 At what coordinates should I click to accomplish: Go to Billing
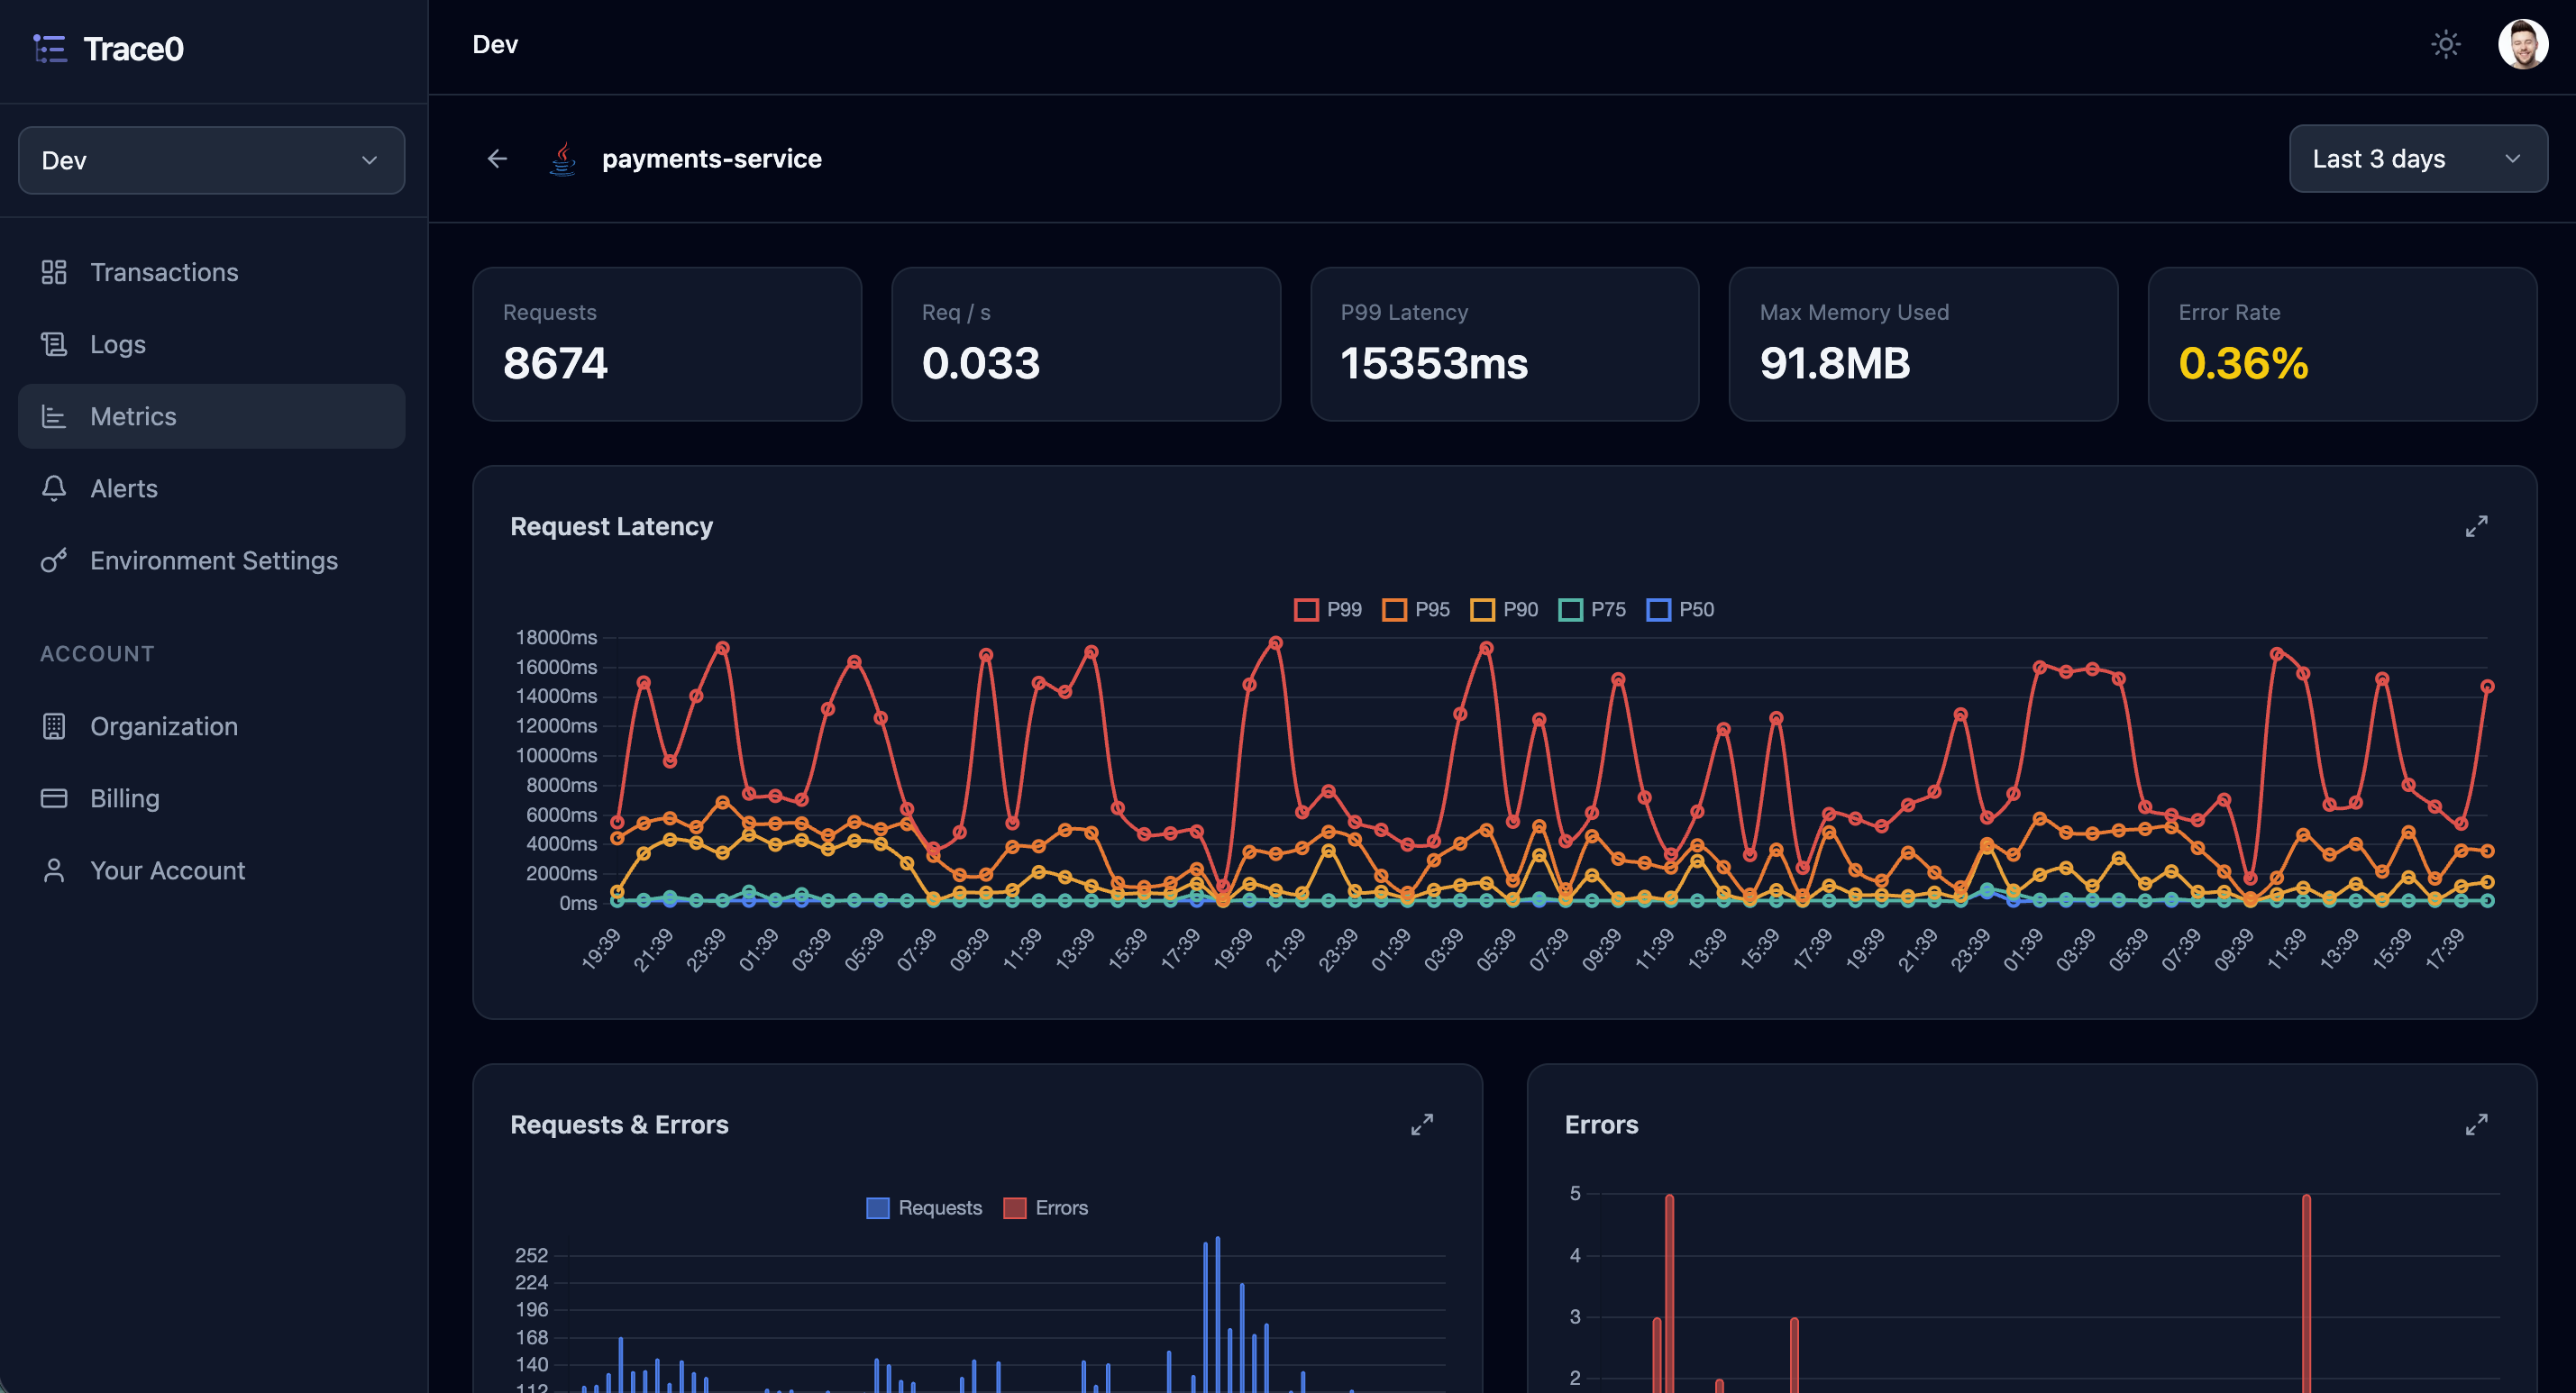(211, 798)
